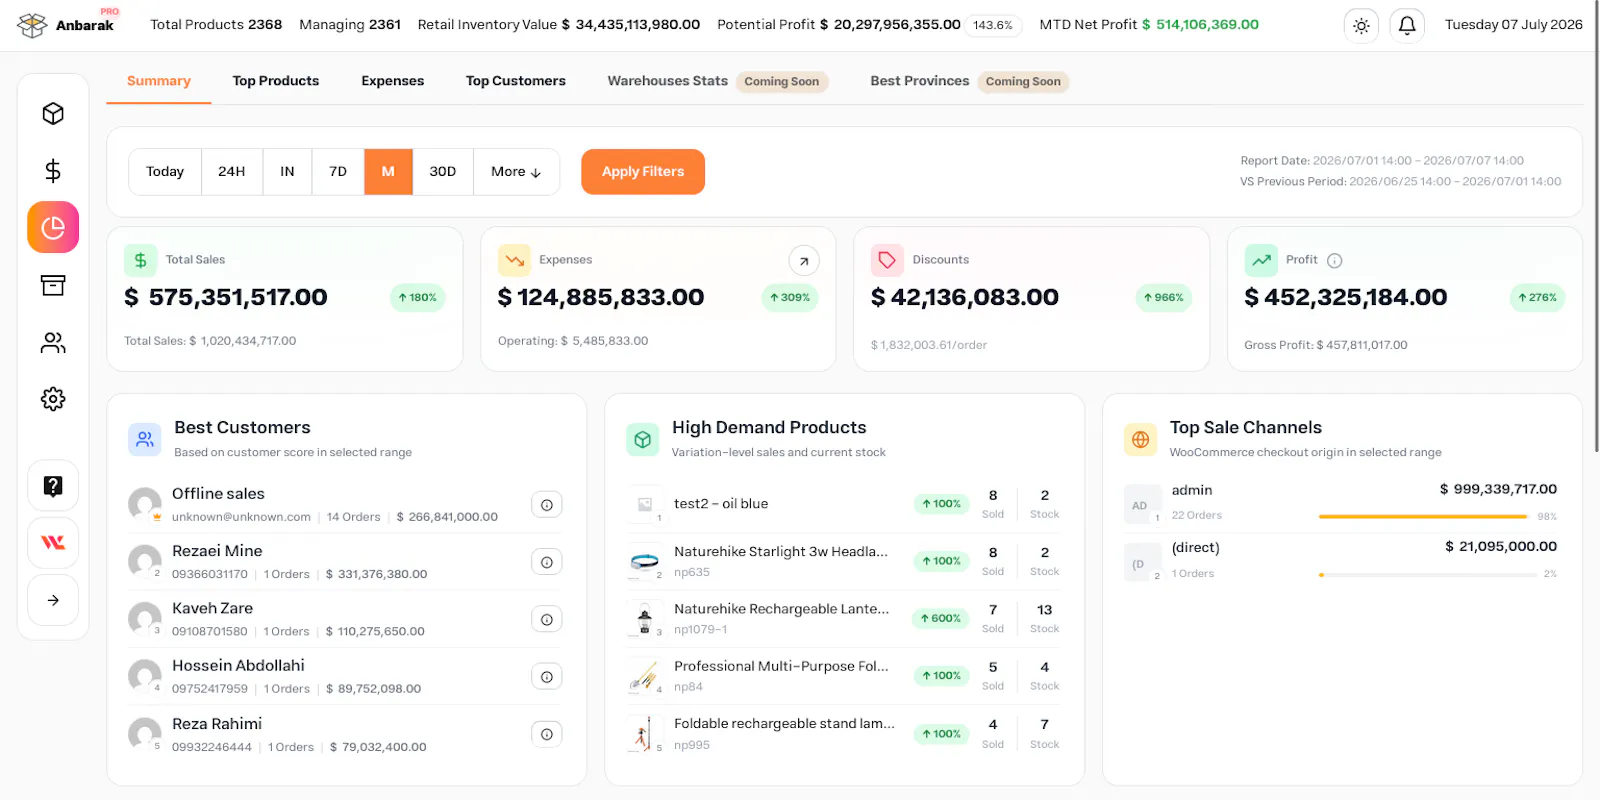Open Expenses card arrow link icon
Viewport: 1600px width, 800px height.
click(x=804, y=261)
